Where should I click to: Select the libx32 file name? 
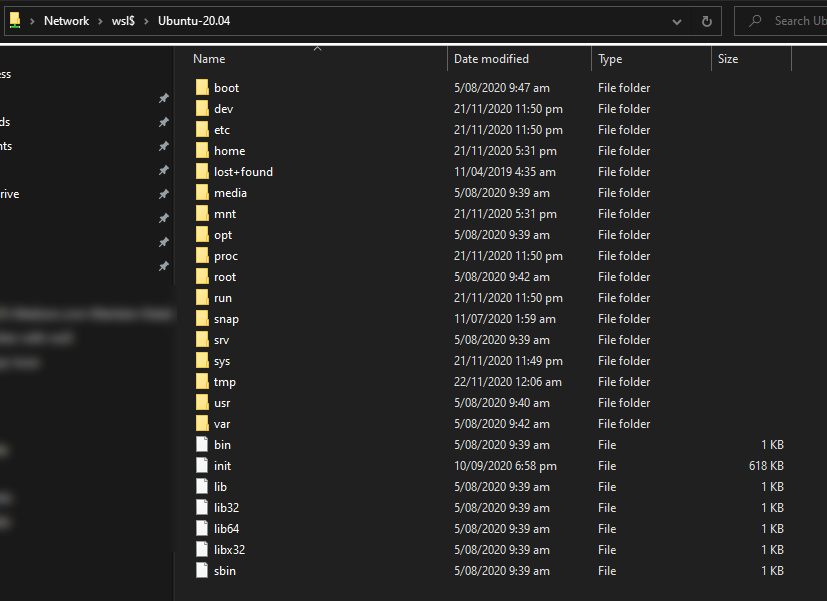pyautogui.click(x=229, y=550)
